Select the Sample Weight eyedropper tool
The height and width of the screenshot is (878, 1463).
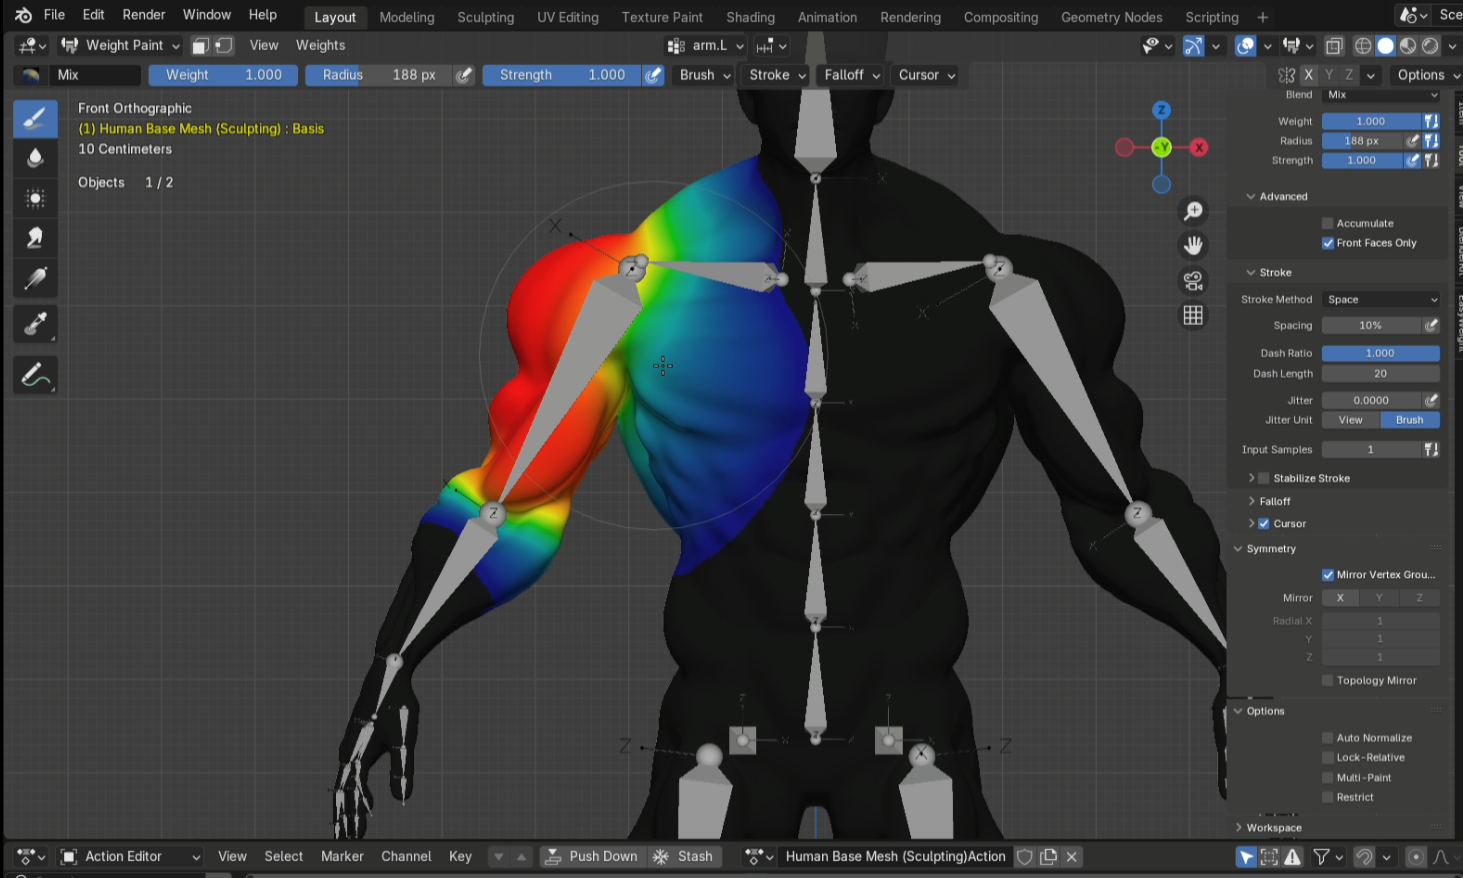35,324
